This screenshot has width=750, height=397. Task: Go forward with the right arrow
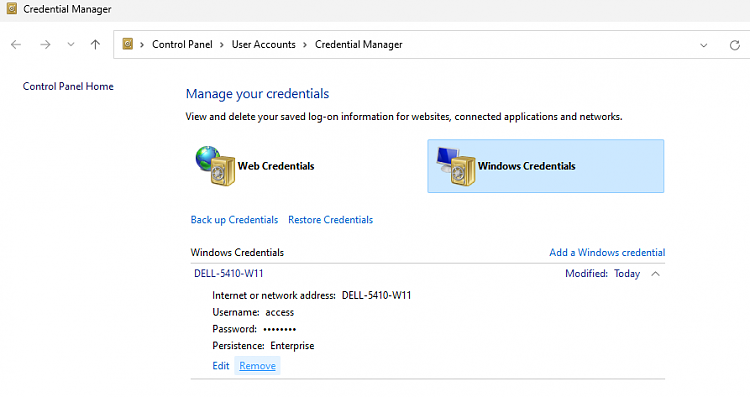coord(45,44)
